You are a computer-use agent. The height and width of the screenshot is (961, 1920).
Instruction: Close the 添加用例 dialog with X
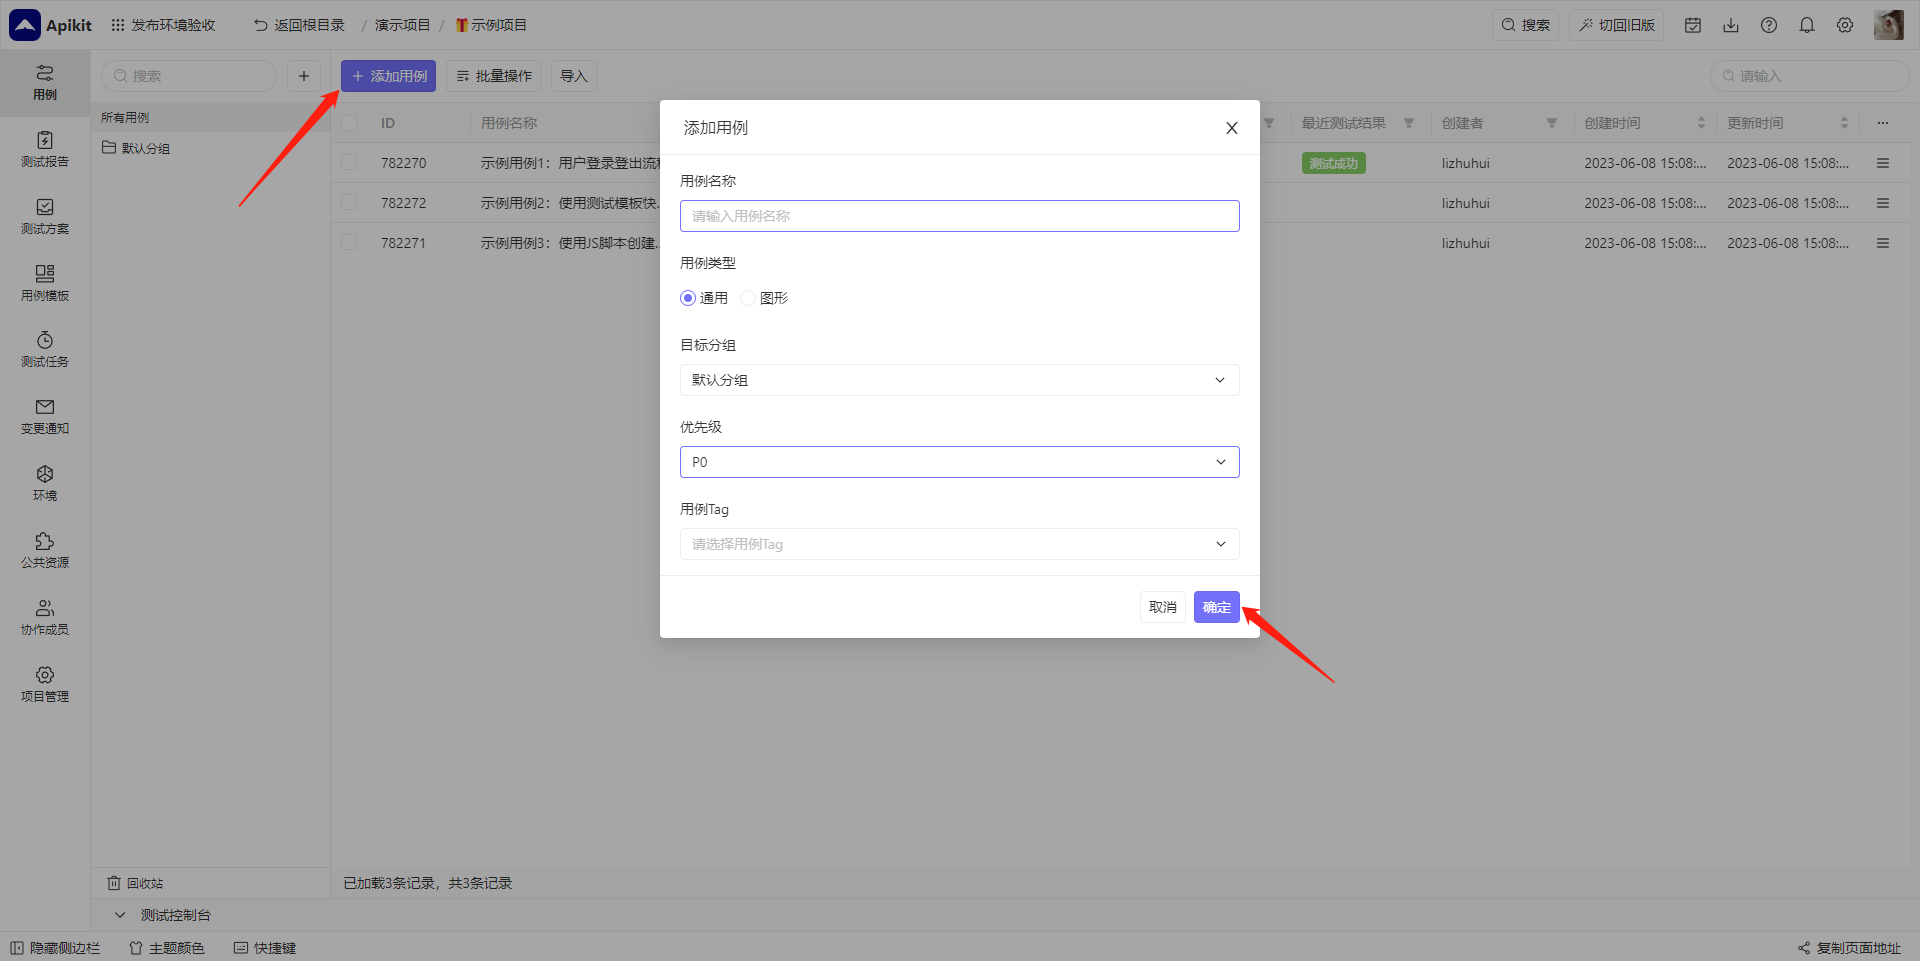(x=1232, y=128)
